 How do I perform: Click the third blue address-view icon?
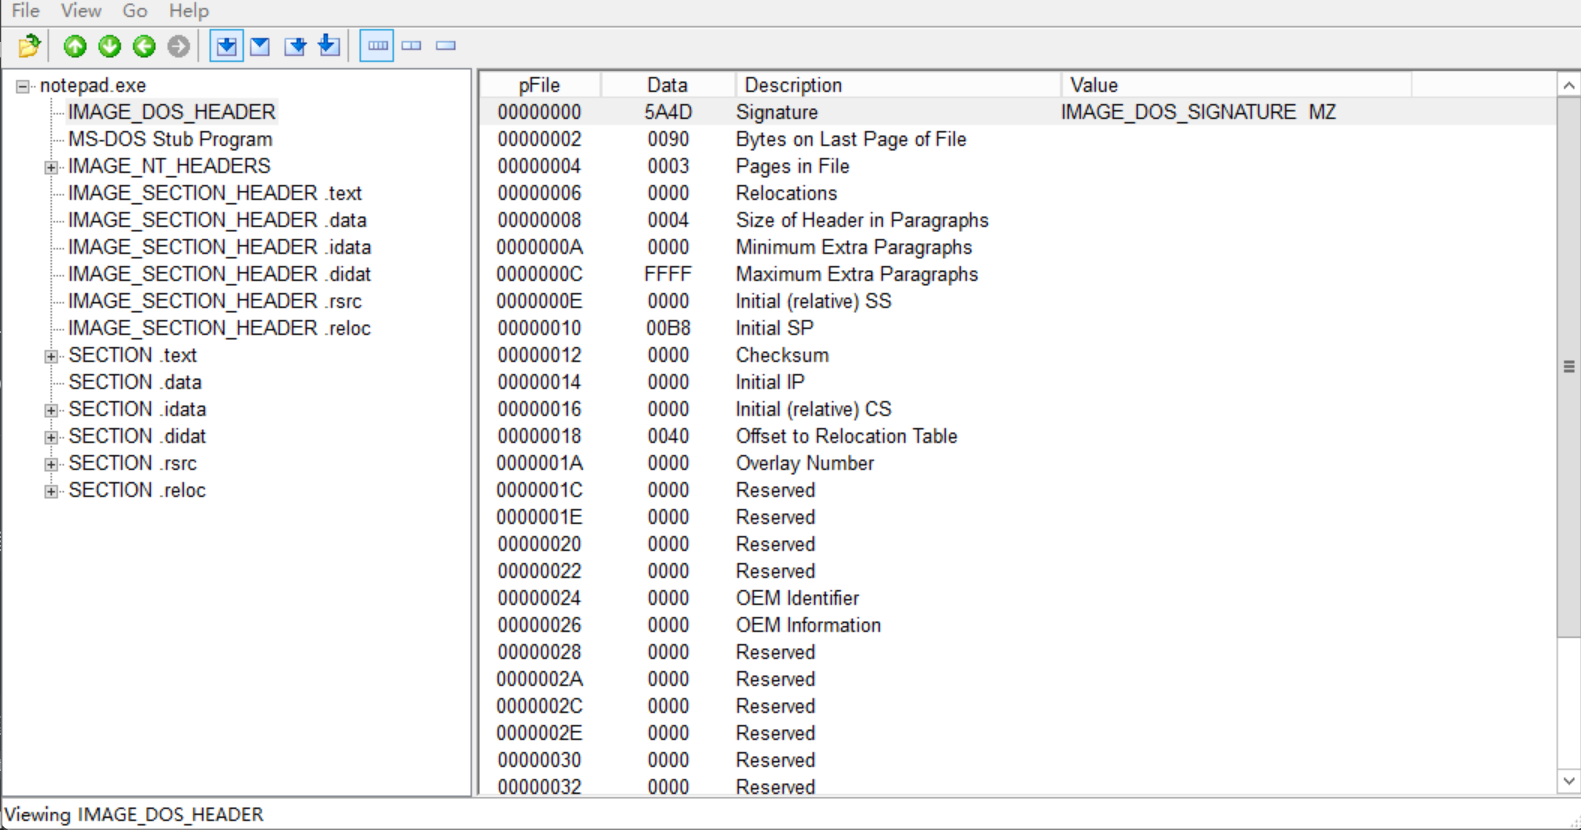[x=295, y=46]
